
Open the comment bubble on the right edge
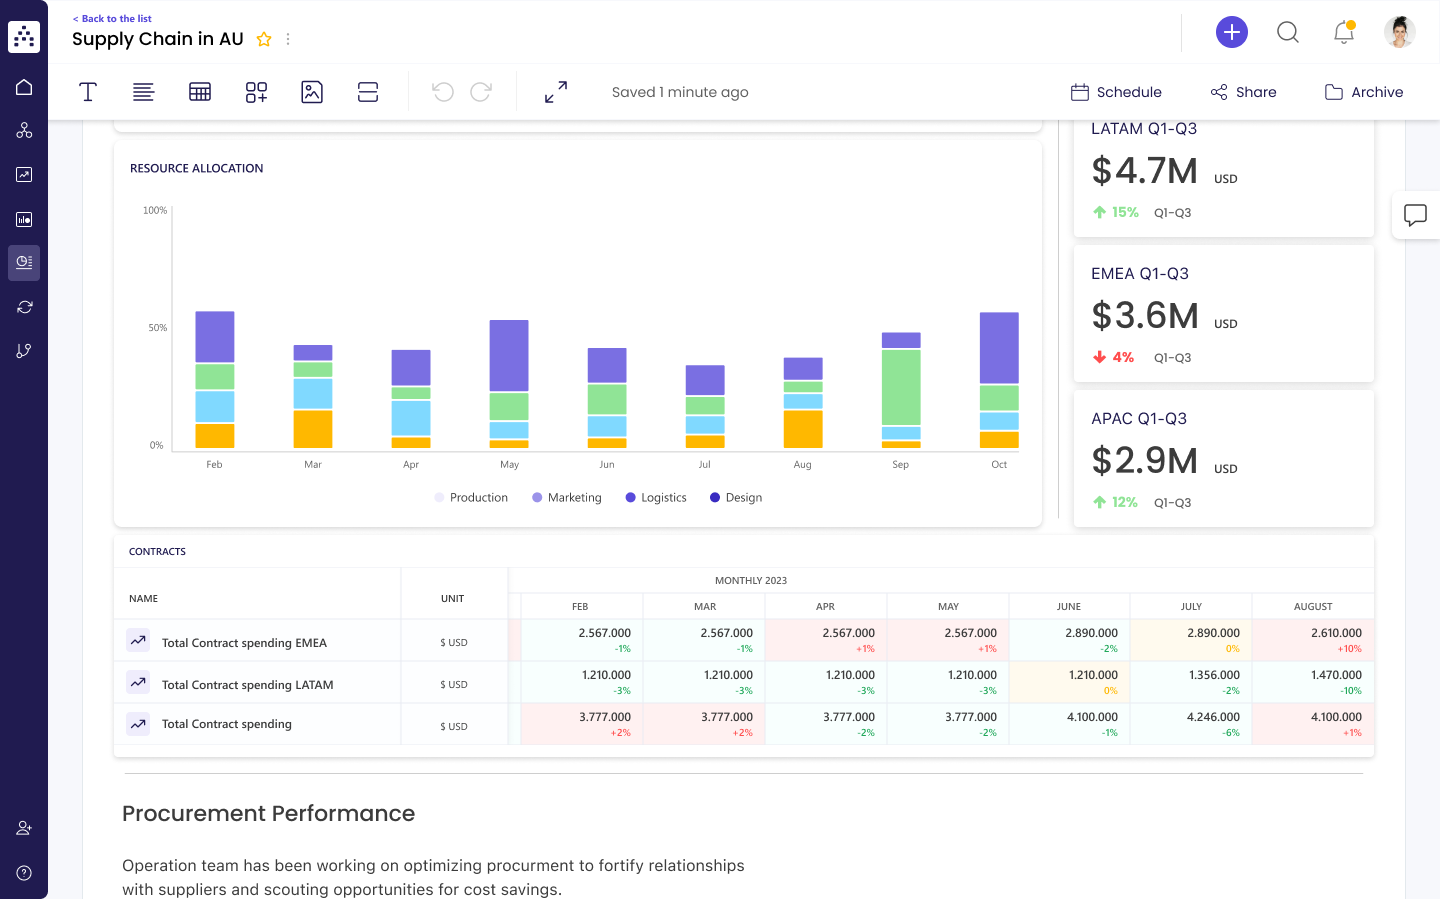click(1417, 215)
